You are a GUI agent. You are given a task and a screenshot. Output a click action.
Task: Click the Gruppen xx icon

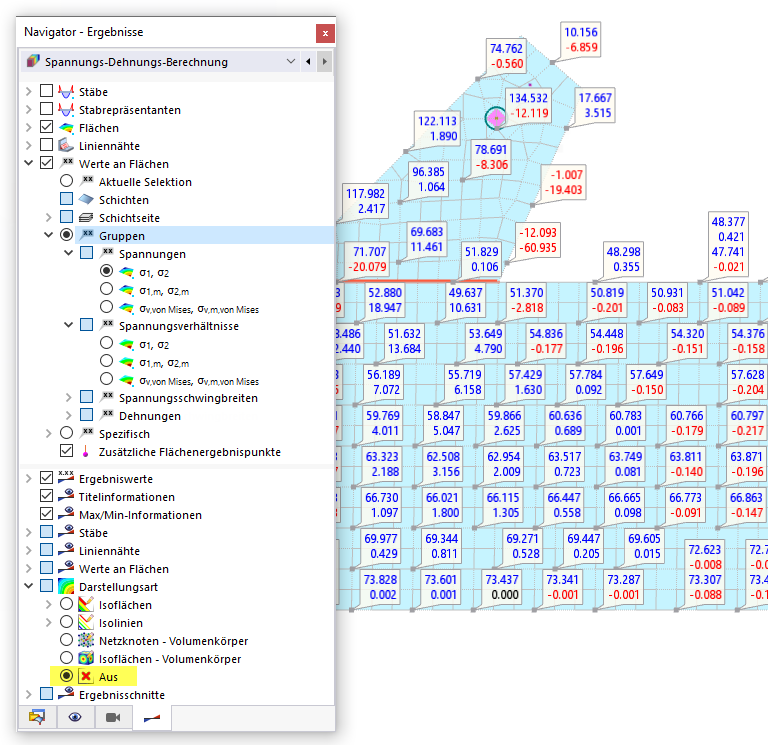(88, 234)
